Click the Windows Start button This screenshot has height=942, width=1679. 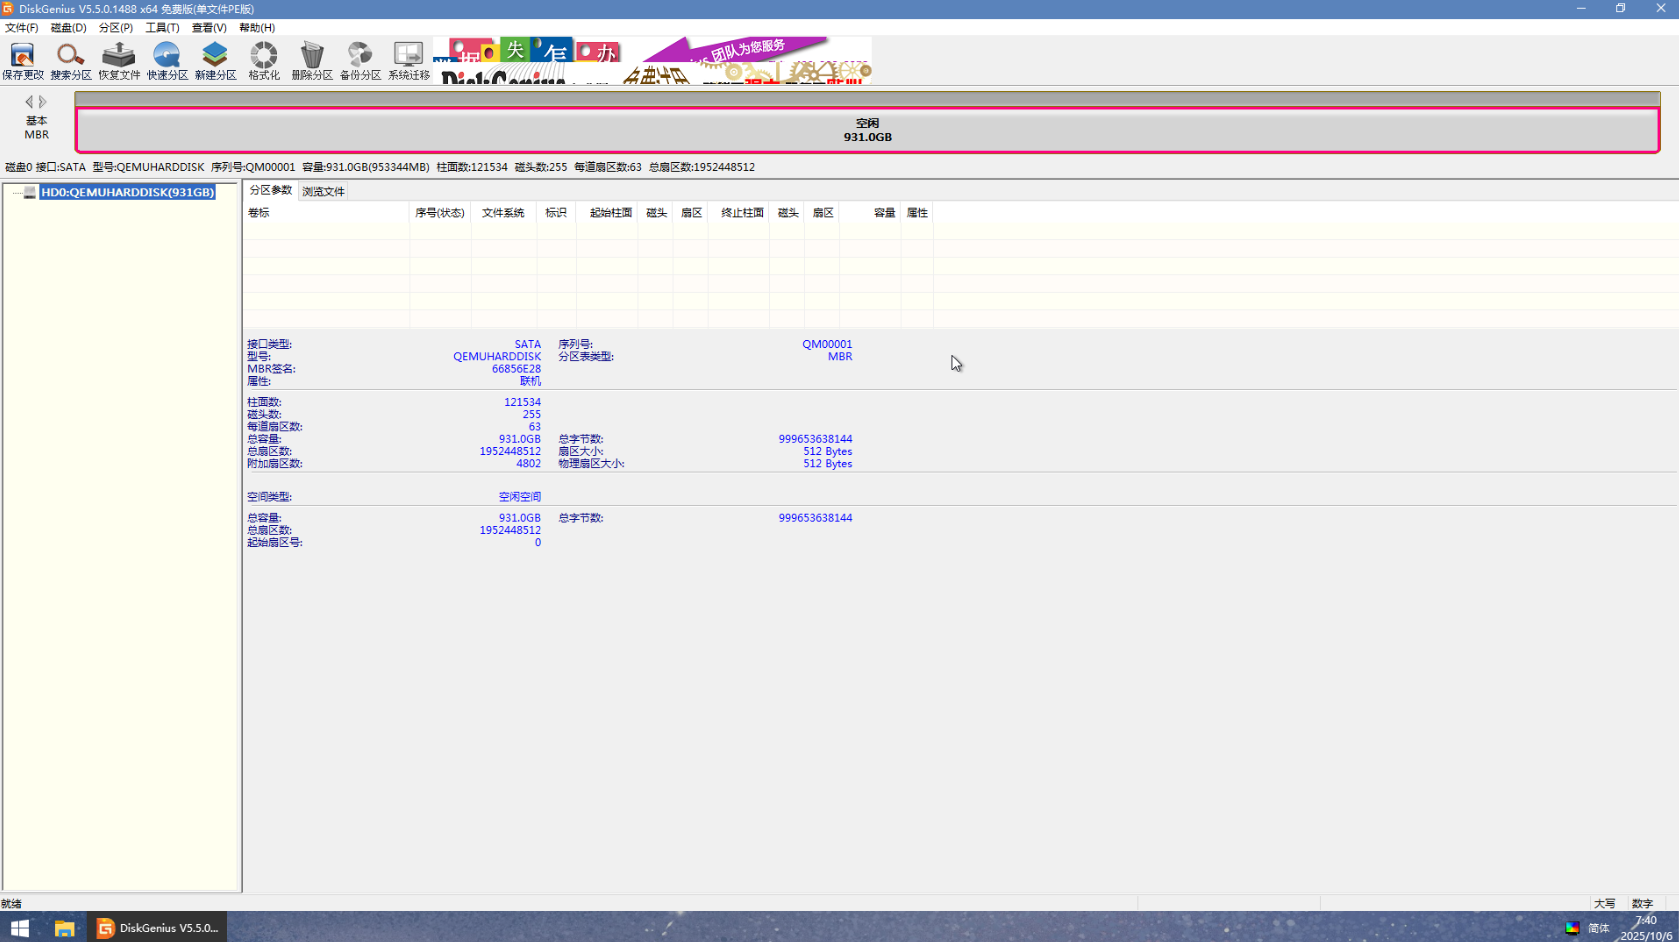click(x=20, y=928)
